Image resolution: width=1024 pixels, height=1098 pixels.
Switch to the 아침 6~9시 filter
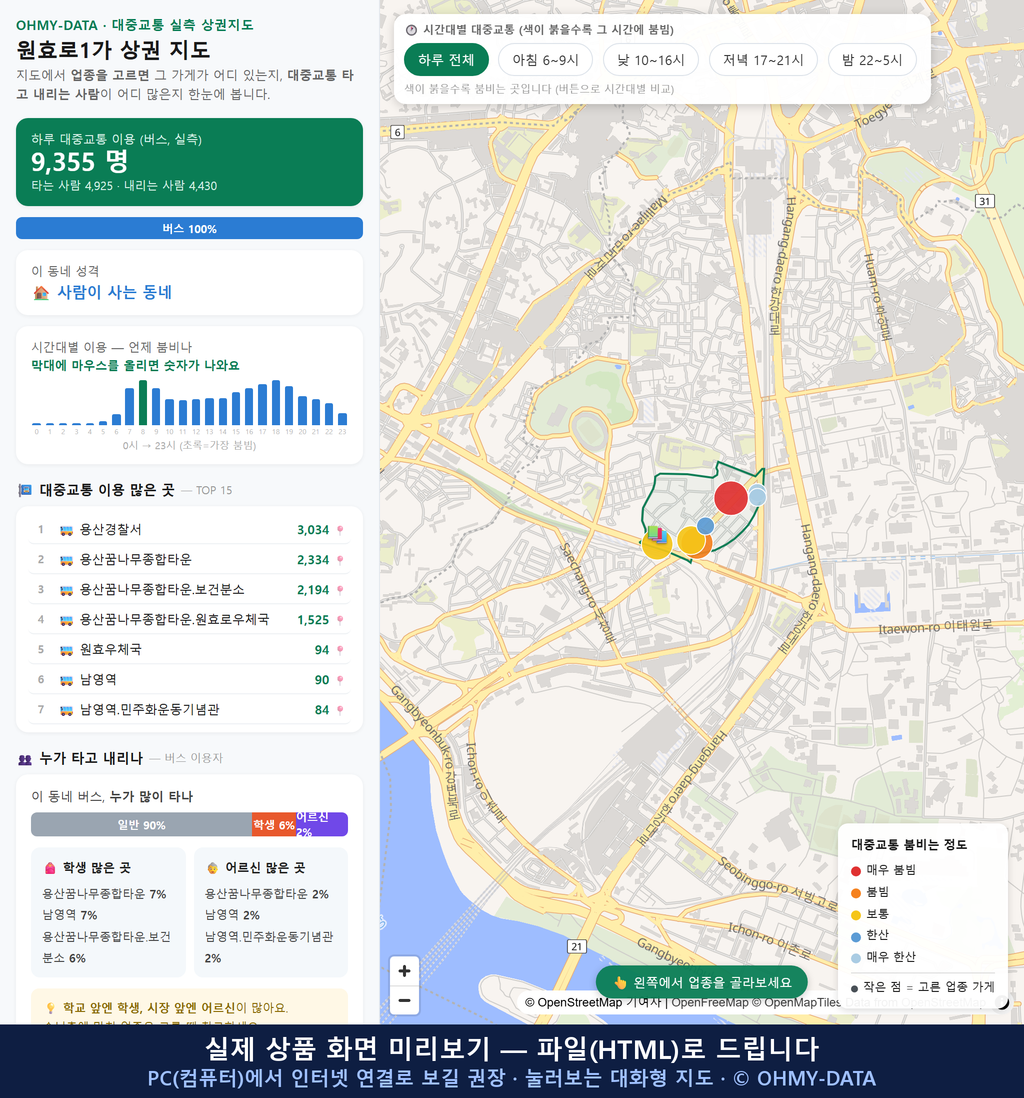point(546,60)
